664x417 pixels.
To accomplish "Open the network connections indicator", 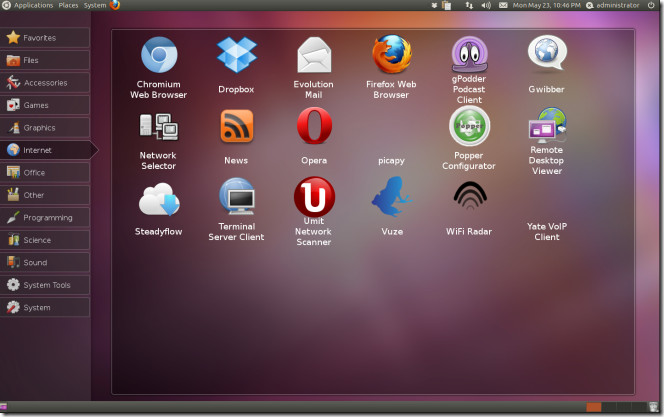I will coord(469,5).
